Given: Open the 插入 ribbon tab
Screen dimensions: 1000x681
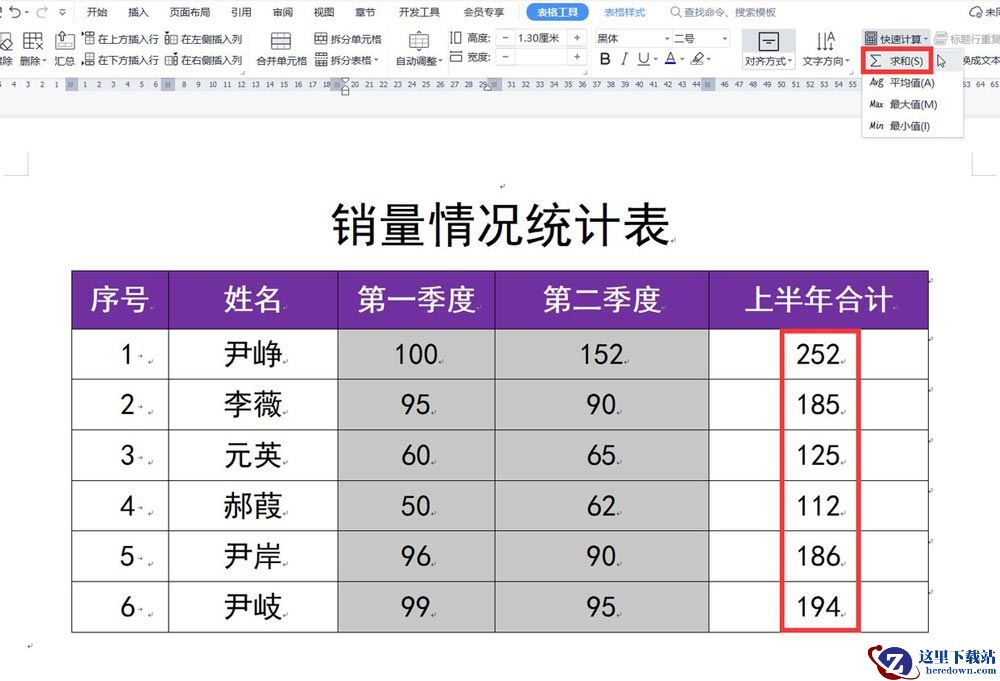Looking at the screenshot, I should click(138, 13).
